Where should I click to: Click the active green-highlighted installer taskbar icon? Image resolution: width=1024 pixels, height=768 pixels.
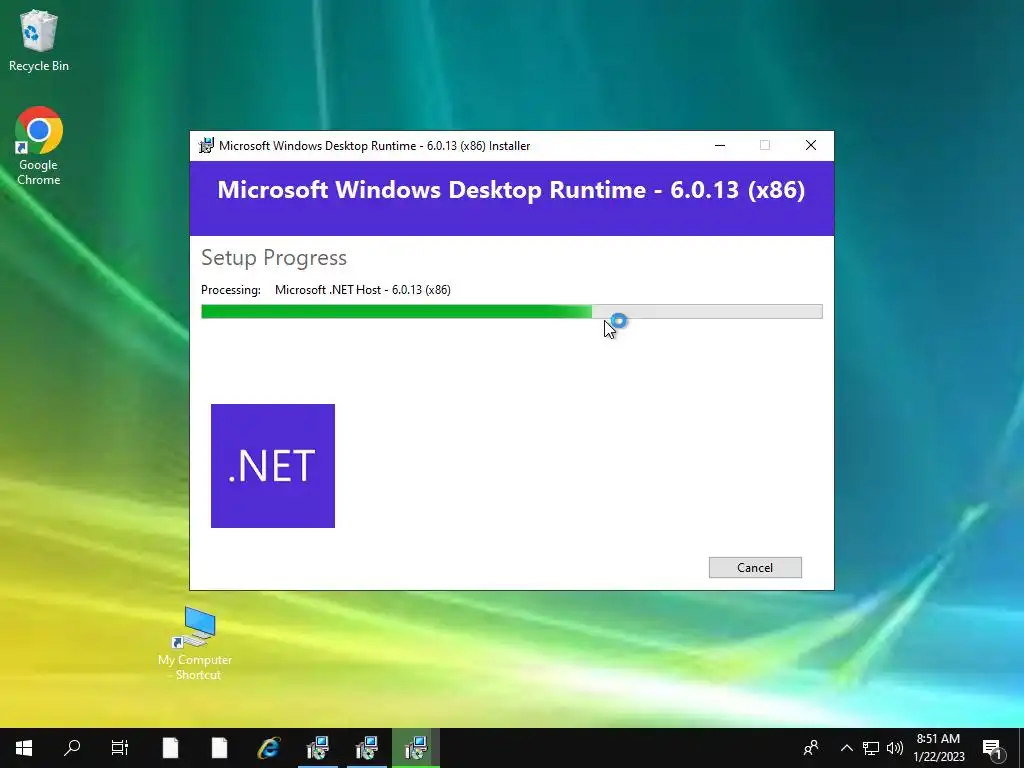pyautogui.click(x=416, y=748)
